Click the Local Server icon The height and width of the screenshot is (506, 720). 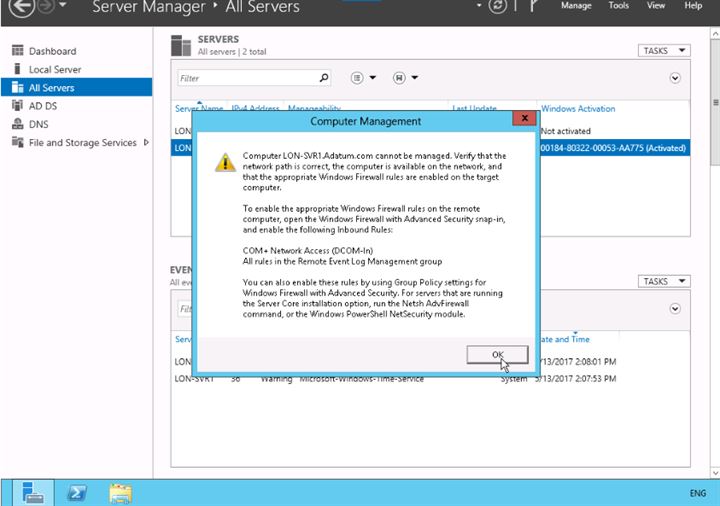tap(17, 69)
